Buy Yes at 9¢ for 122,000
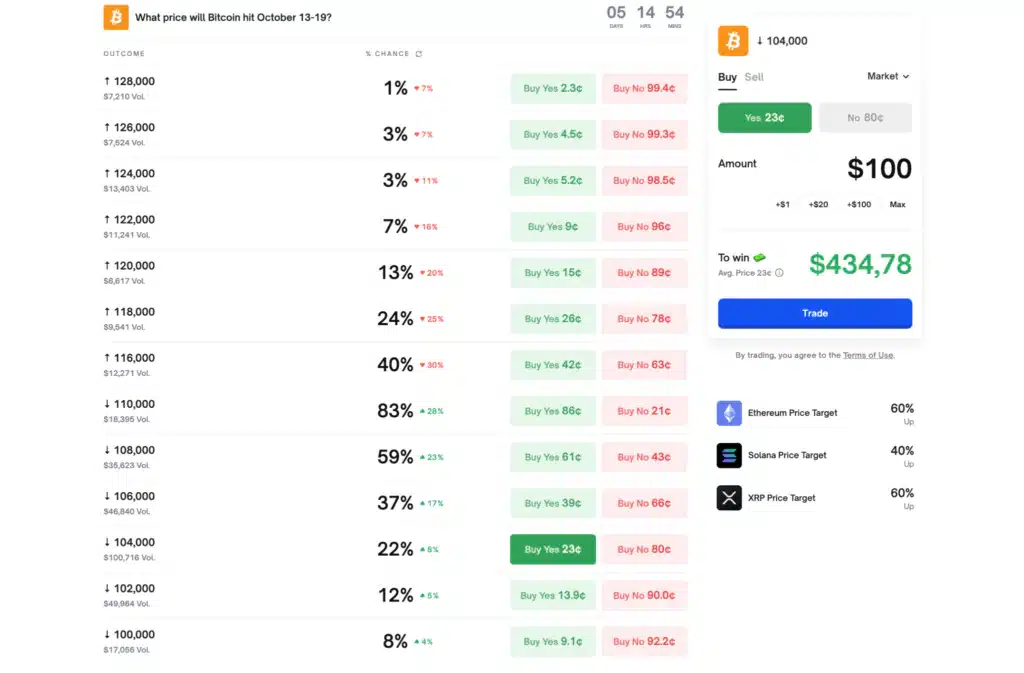 point(552,227)
